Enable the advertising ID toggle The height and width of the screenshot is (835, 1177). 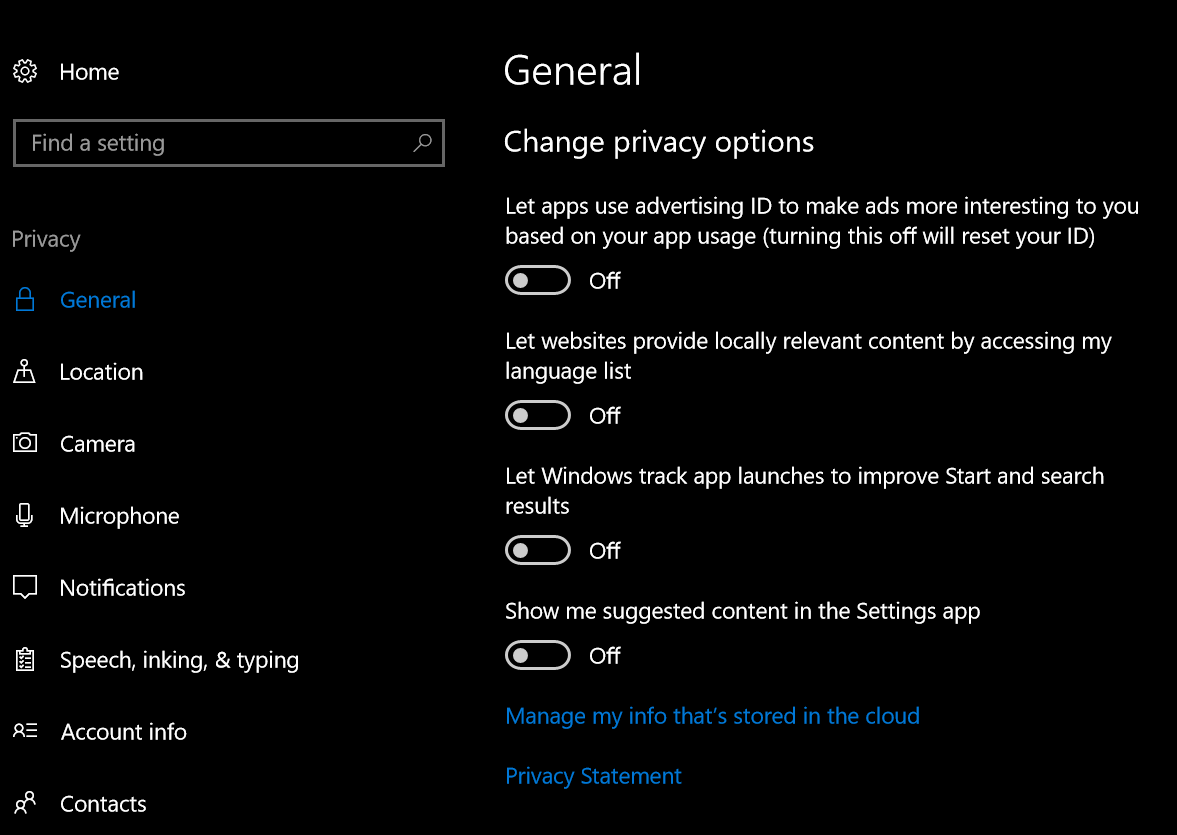pyautogui.click(x=538, y=281)
